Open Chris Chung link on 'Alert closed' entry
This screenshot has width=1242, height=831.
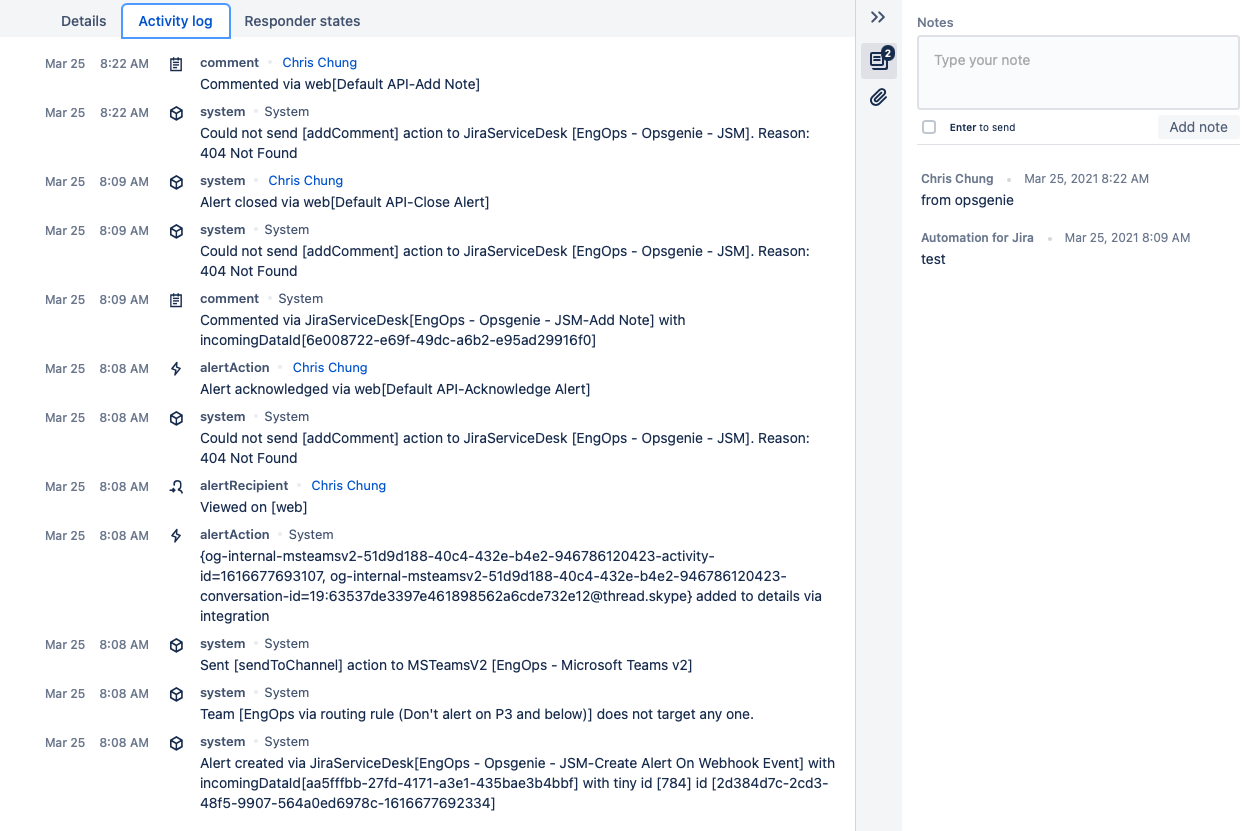(x=306, y=181)
